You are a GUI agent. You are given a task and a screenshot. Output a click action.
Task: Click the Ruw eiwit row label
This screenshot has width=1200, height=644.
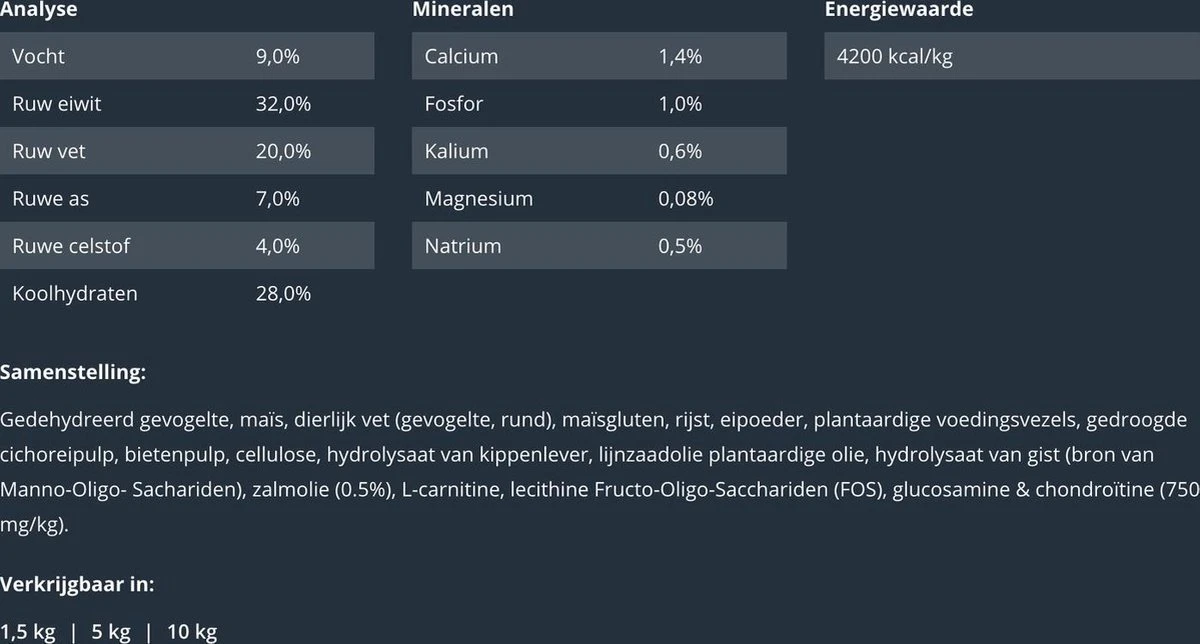click(x=56, y=104)
